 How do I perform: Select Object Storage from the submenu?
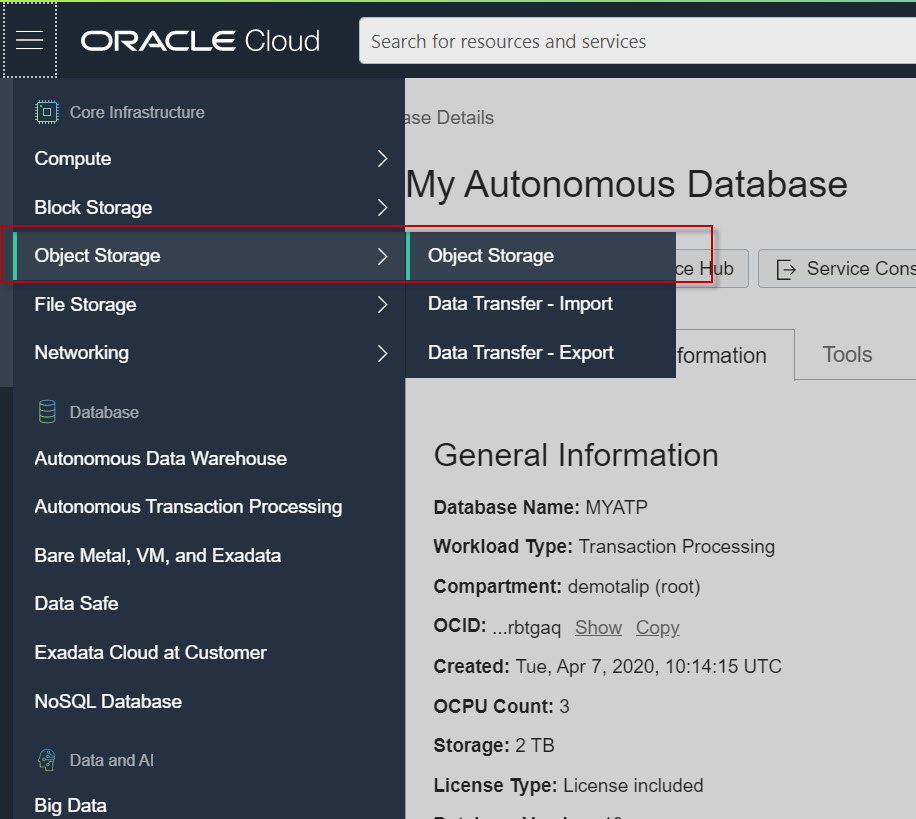pyautogui.click(x=491, y=255)
